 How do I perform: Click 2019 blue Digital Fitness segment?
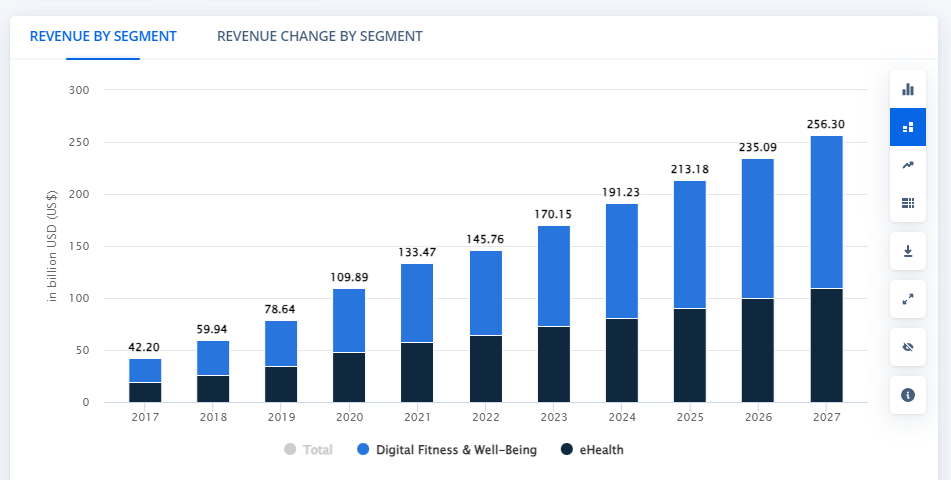click(x=281, y=343)
